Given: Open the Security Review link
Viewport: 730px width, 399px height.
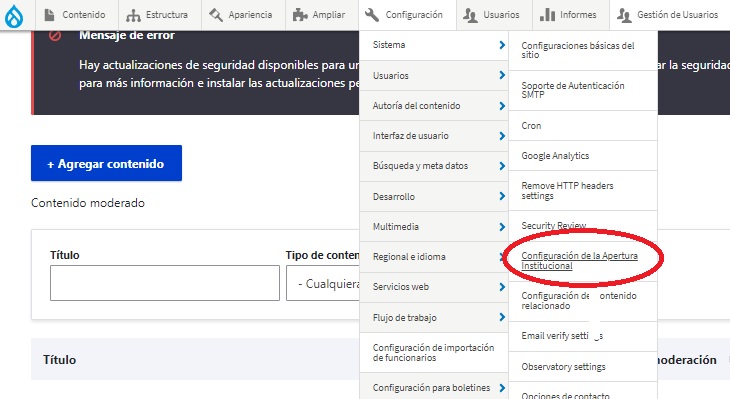Looking at the screenshot, I should click(x=554, y=225).
